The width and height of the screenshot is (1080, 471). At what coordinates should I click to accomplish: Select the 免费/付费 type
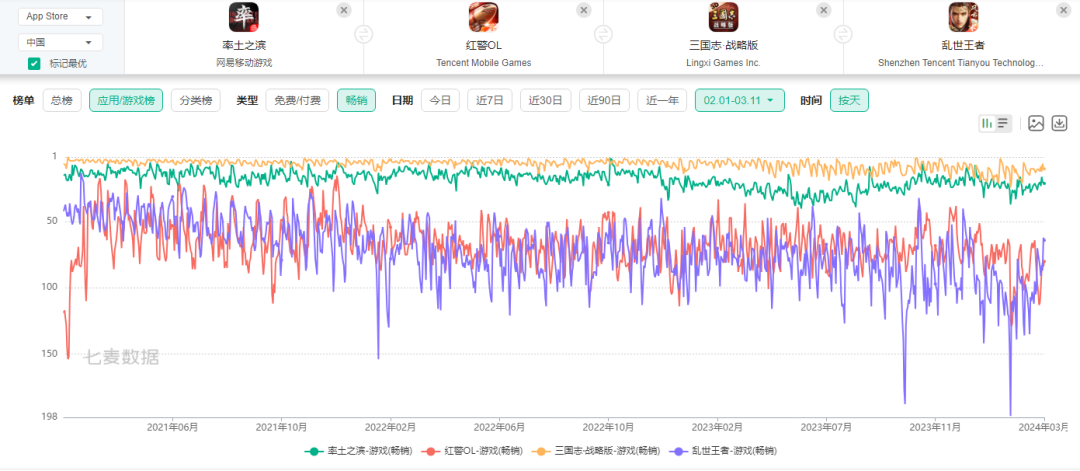pos(298,101)
